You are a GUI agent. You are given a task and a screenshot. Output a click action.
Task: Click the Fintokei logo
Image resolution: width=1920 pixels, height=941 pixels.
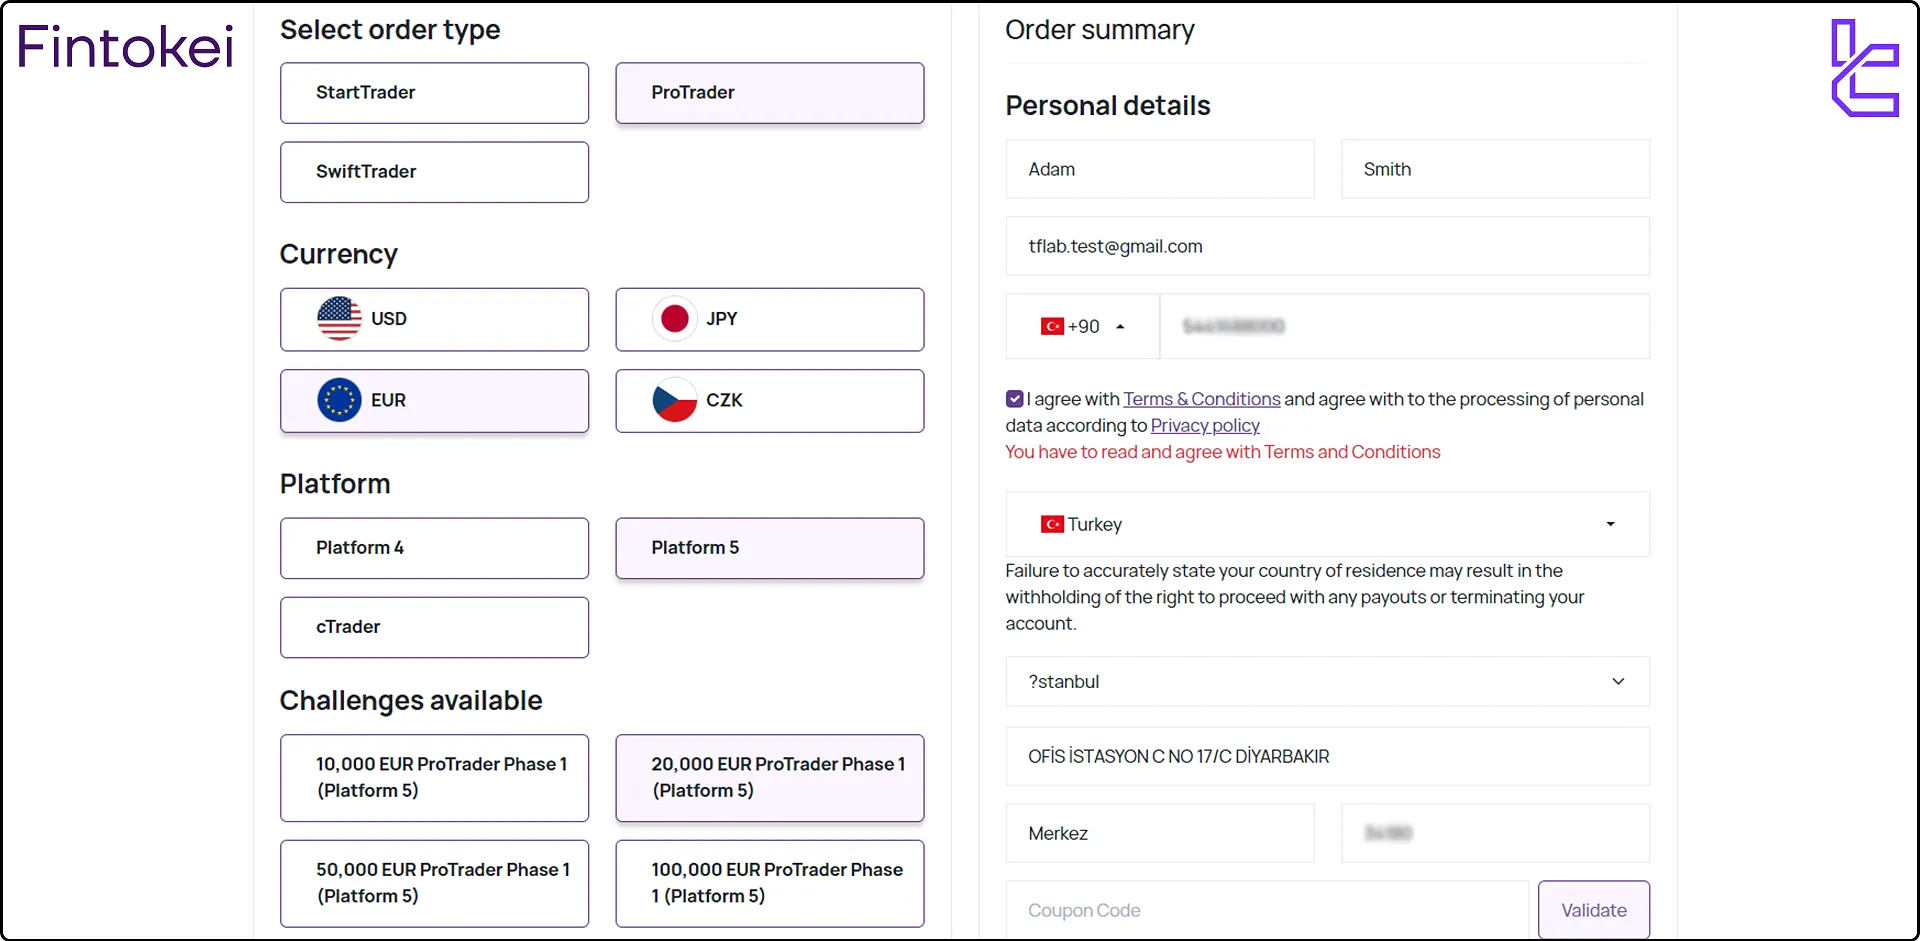(126, 47)
